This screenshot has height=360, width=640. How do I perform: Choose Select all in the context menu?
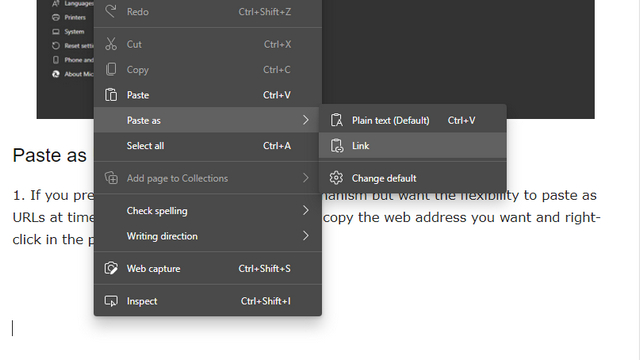(208, 145)
